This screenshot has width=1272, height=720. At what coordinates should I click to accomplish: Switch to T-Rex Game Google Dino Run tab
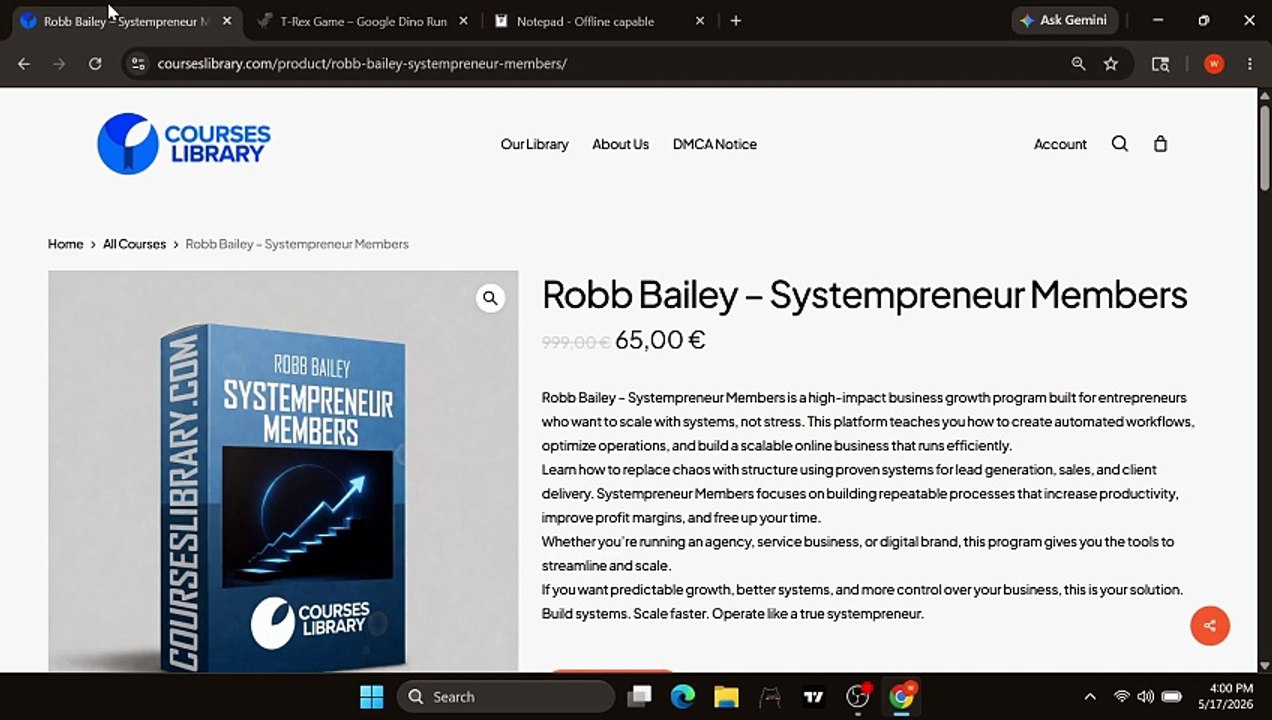(362, 20)
